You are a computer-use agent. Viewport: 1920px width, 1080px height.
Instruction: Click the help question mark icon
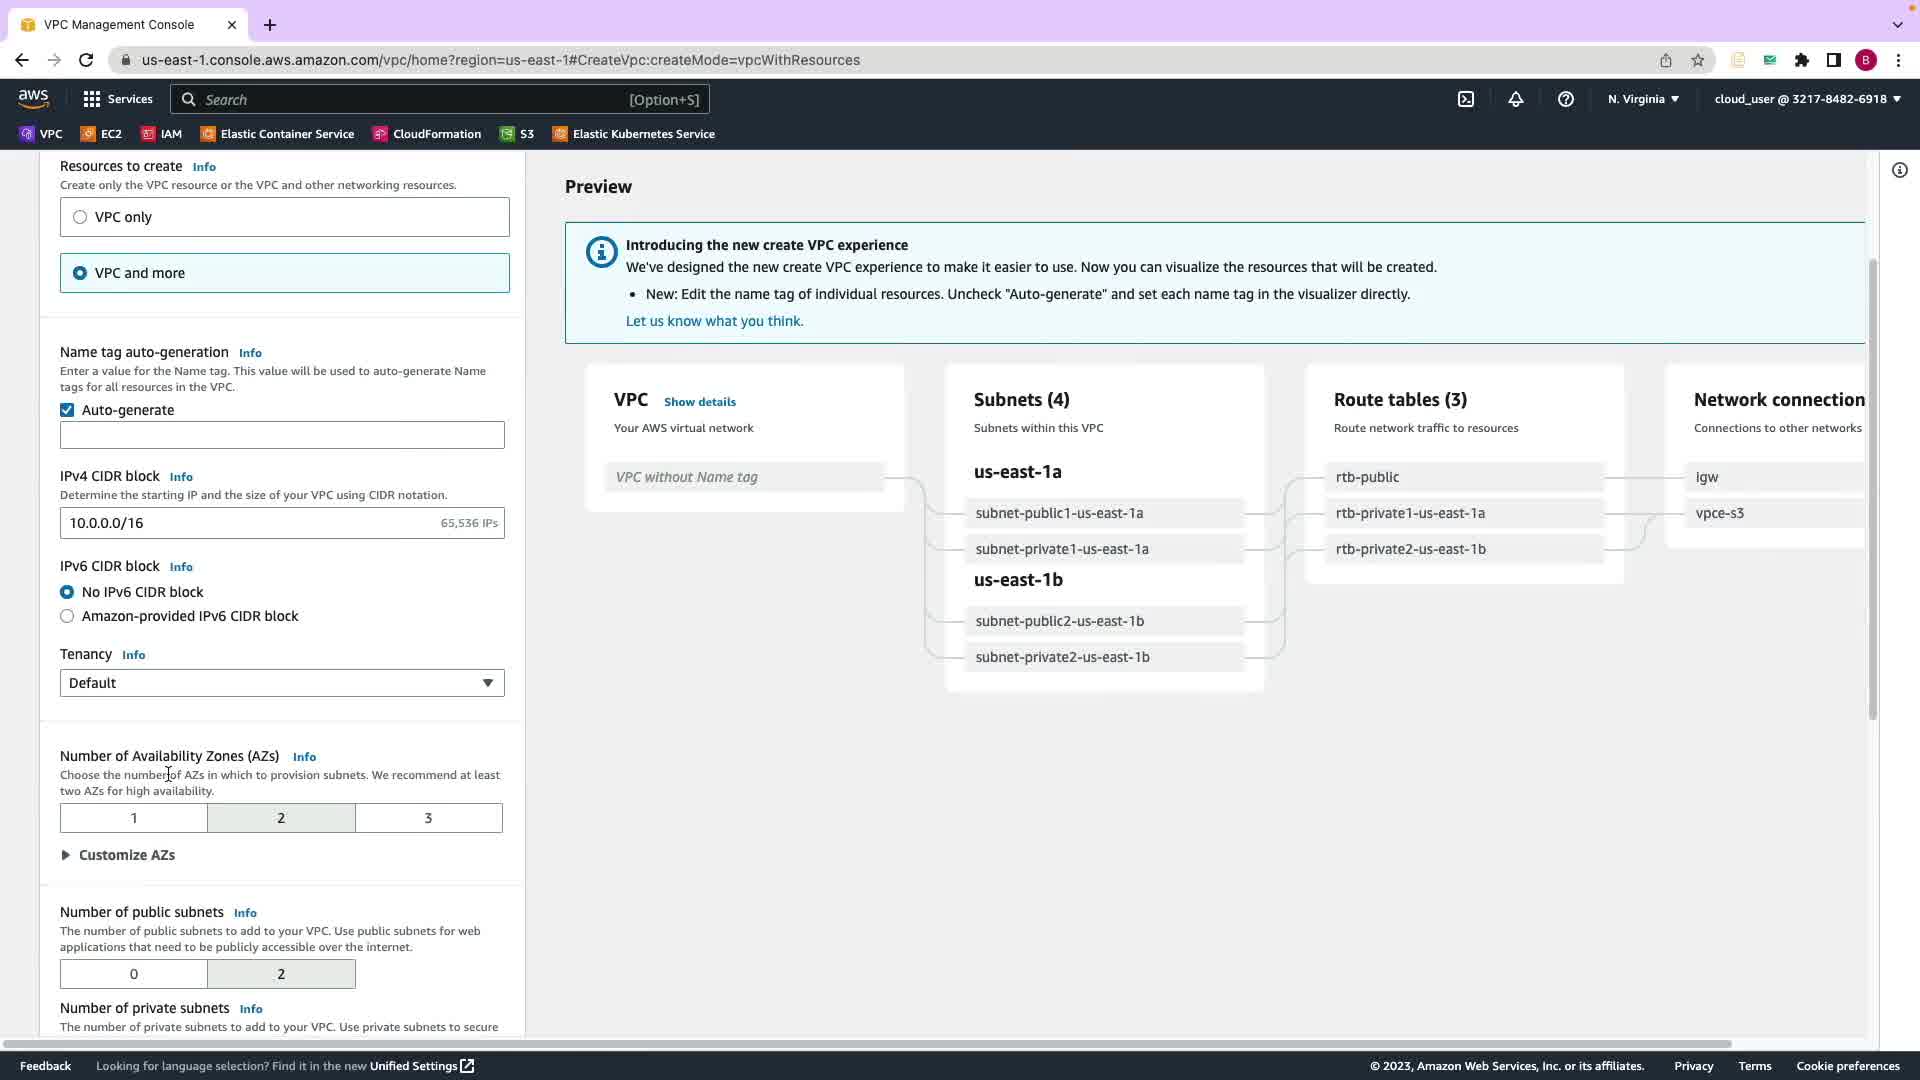pyautogui.click(x=1566, y=99)
